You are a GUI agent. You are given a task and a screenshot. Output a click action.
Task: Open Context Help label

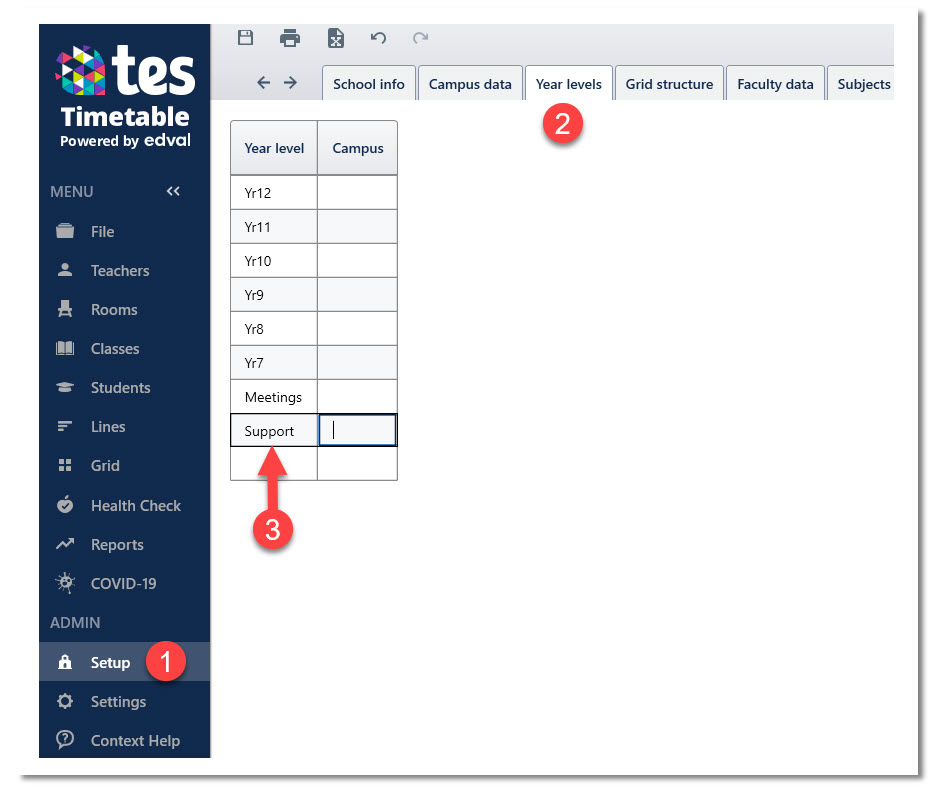135,741
